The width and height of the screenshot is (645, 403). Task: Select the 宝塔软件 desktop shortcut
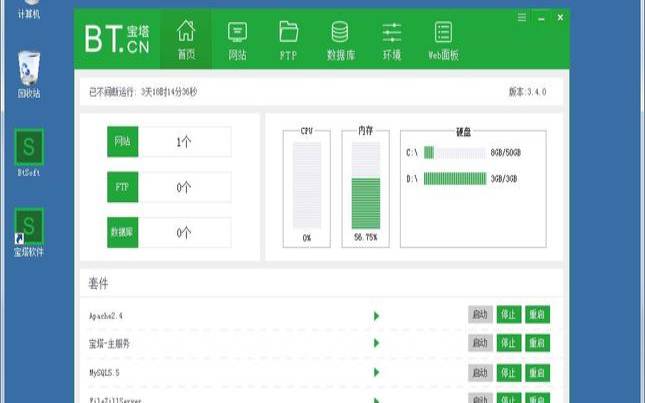click(29, 233)
